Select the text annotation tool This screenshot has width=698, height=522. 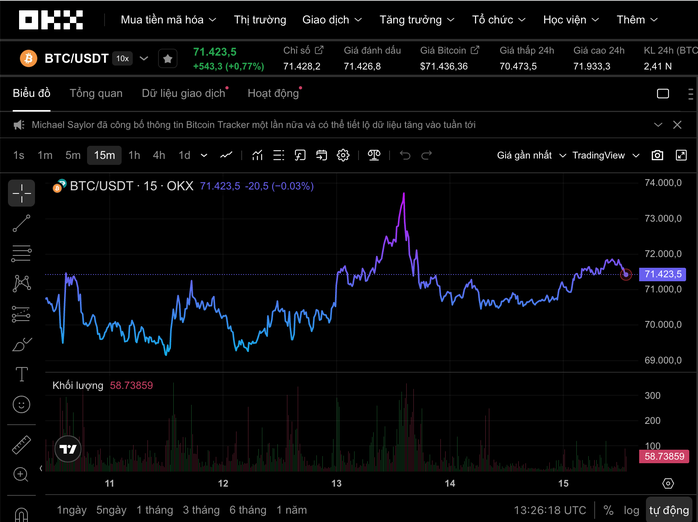(x=21, y=374)
